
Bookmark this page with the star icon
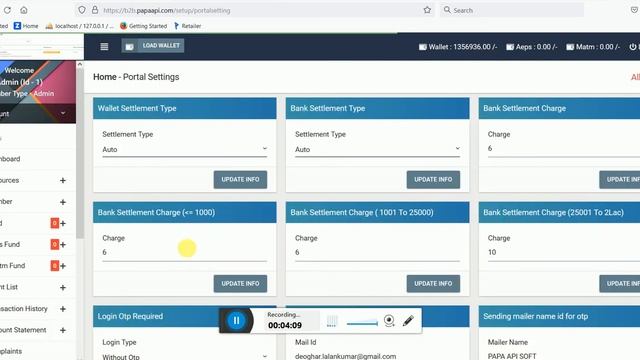click(x=427, y=10)
